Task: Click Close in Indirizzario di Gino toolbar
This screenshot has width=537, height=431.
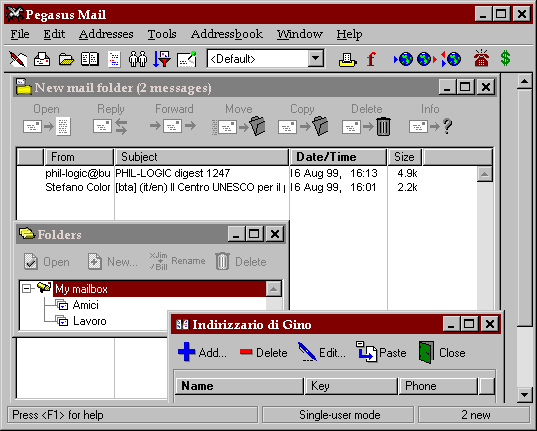Action: click(x=442, y=352)
